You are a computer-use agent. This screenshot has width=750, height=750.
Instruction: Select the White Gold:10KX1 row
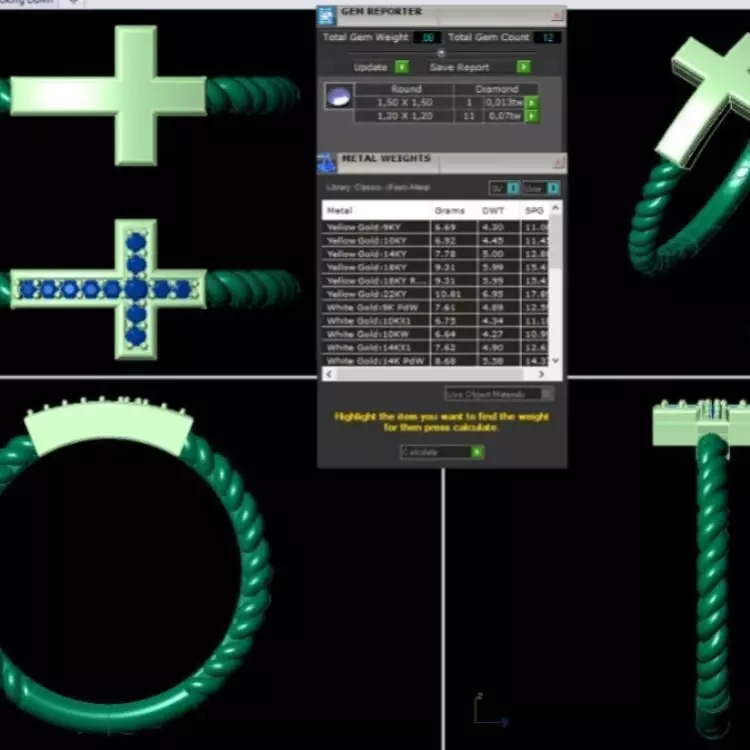(435, 321)
